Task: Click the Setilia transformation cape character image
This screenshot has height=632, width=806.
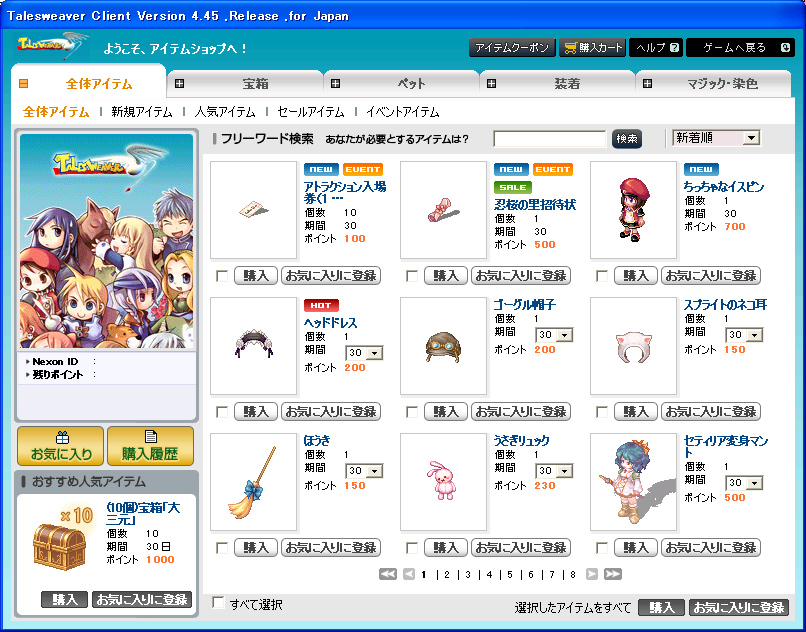Action: [x=633, y=482]
